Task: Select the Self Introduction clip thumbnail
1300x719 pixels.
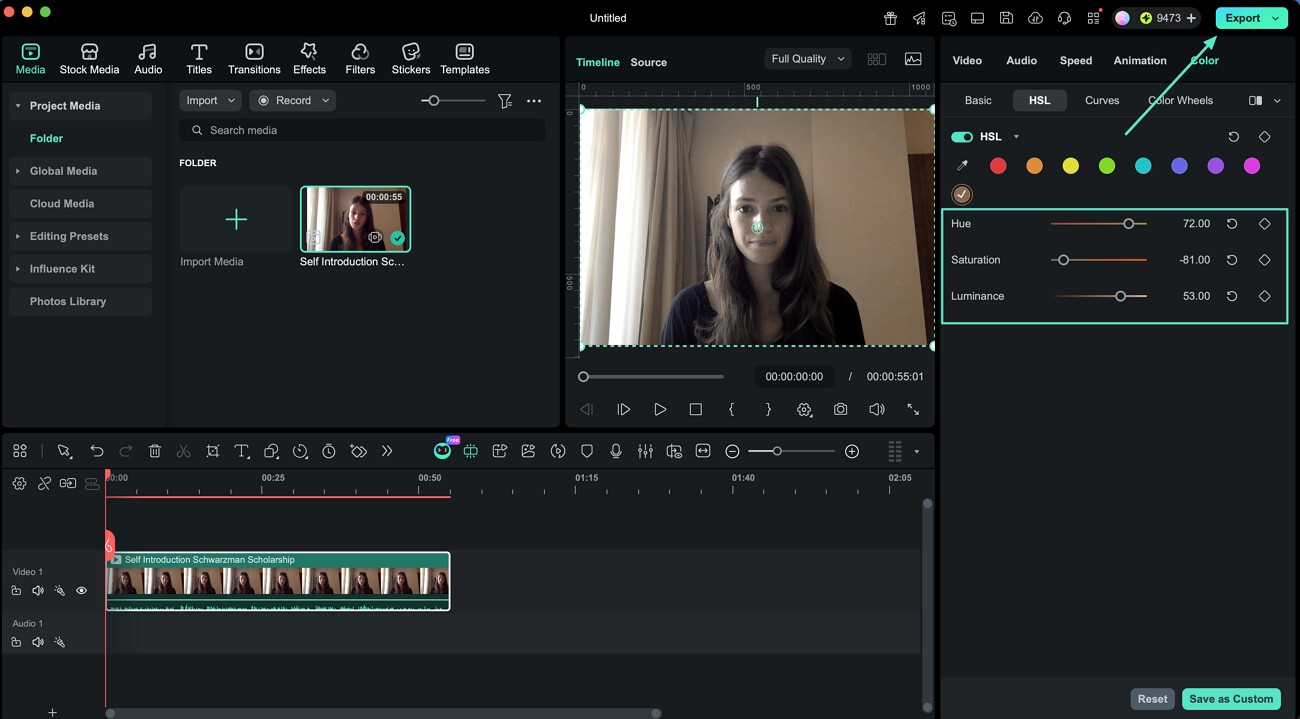Action: click(355, 218)
